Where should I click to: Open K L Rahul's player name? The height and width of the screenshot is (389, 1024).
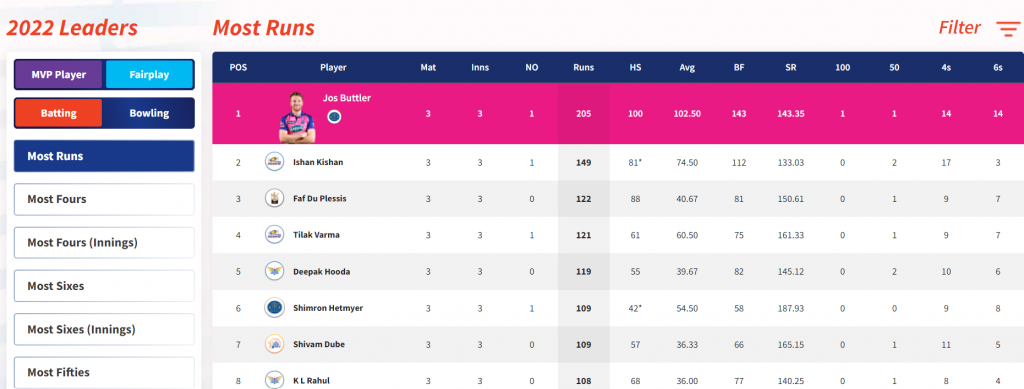tap(312, 381)
